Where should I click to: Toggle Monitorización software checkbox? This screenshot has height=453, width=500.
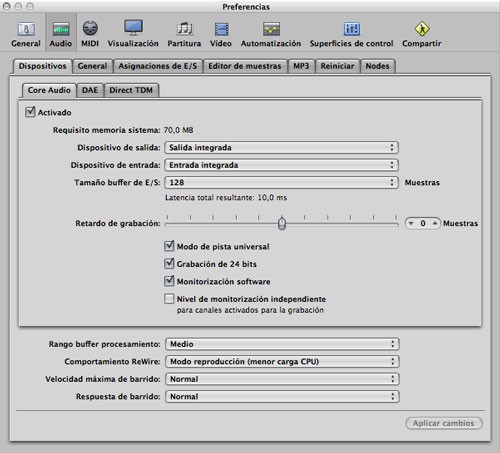pos(169,281)
